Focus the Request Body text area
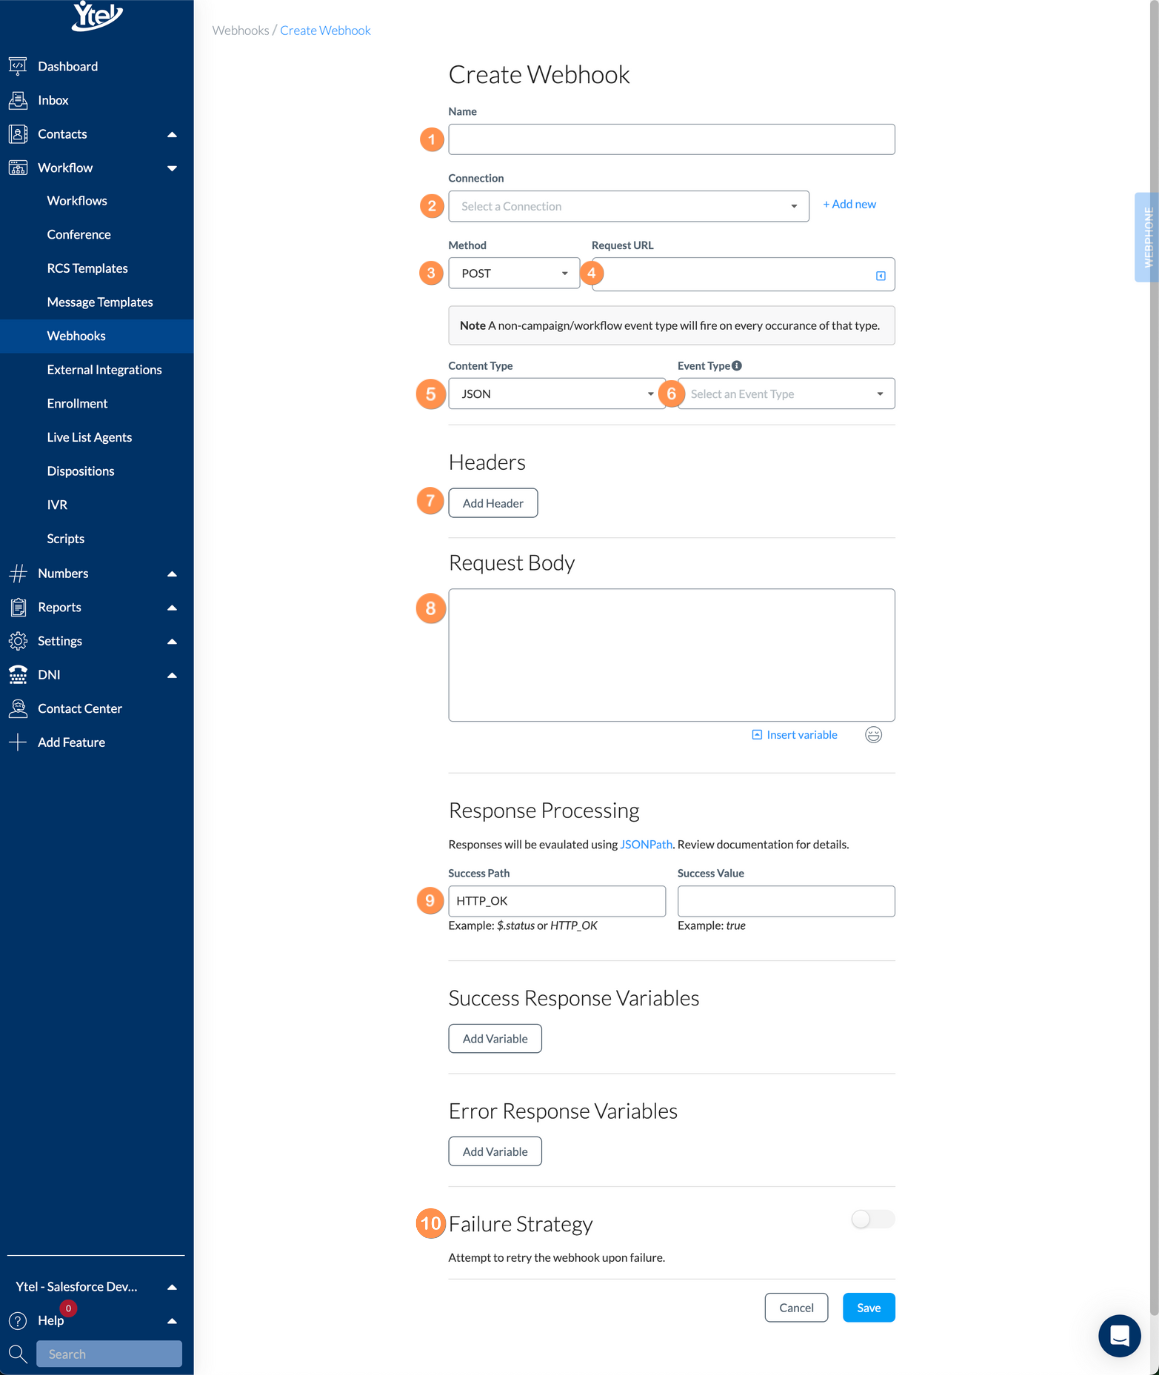The image size is (1159, 1375). coord(672,655)
